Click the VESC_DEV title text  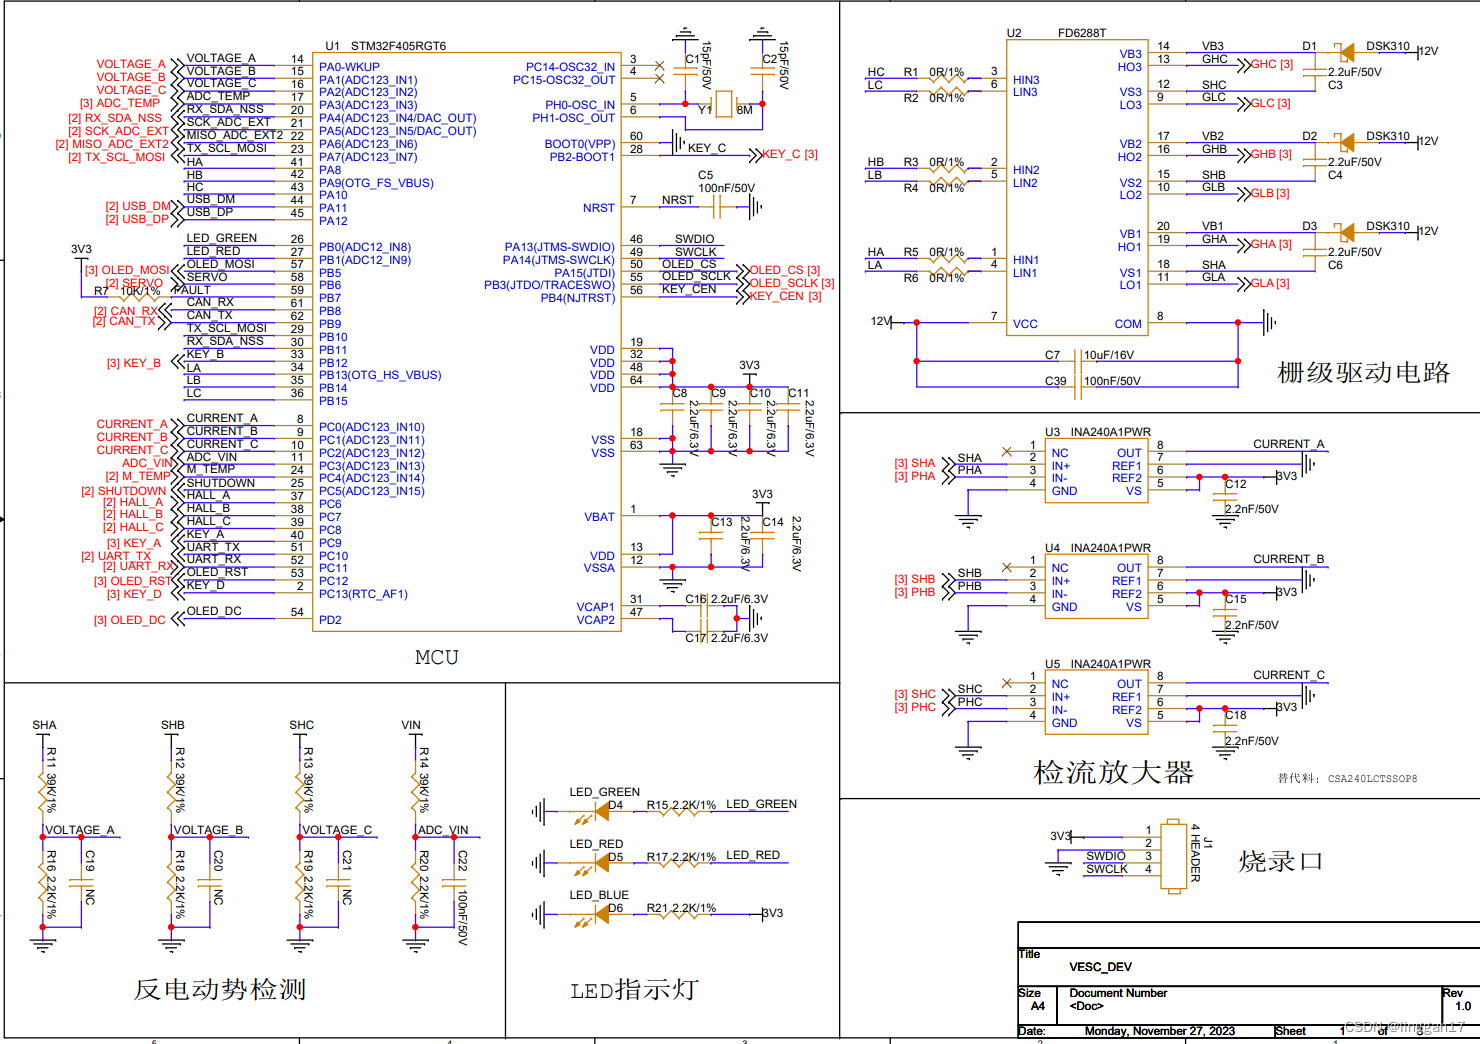tap(1100, 967)
